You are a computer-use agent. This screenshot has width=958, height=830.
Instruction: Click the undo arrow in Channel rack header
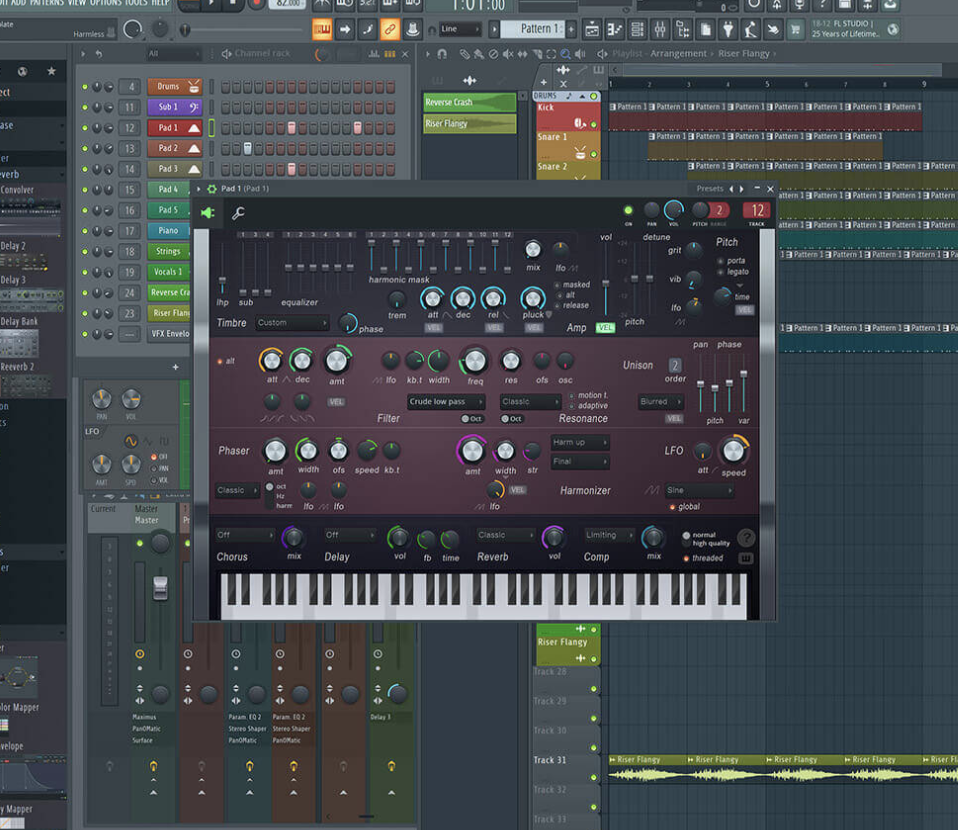coord(98,54)
